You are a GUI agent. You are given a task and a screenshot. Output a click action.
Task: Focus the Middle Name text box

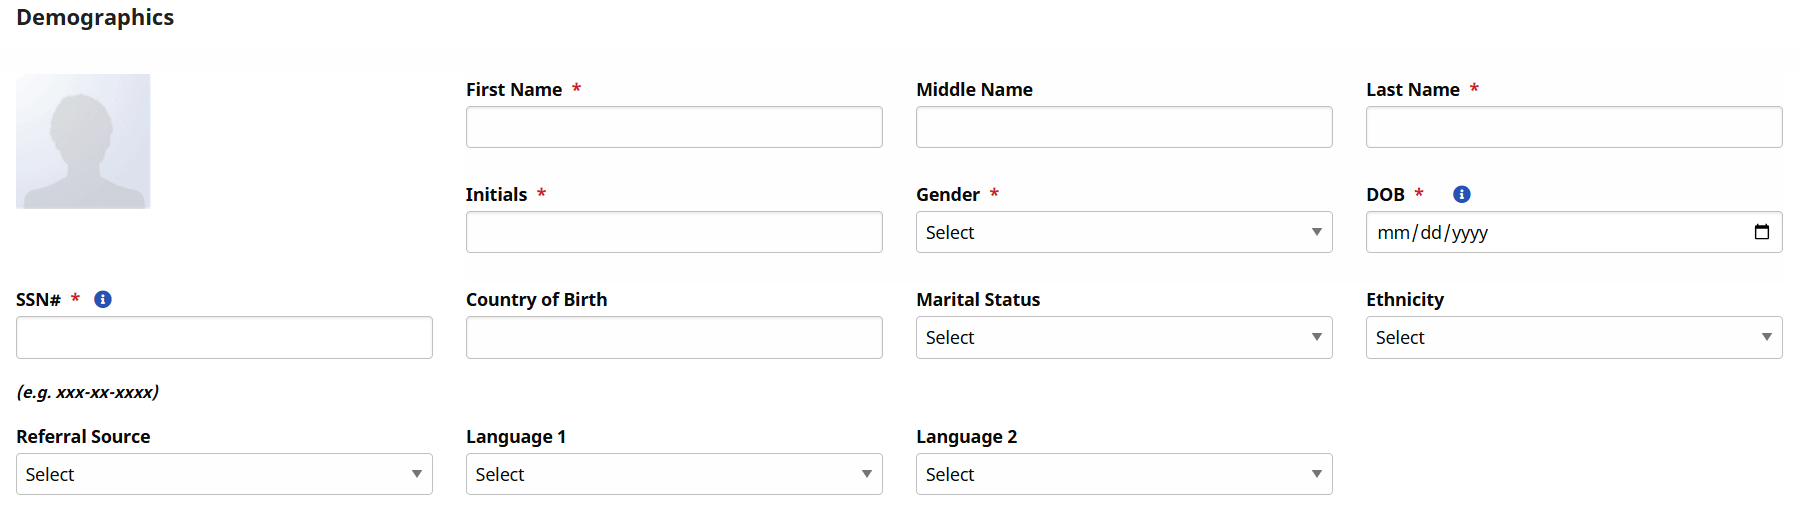click(1123, 127)
